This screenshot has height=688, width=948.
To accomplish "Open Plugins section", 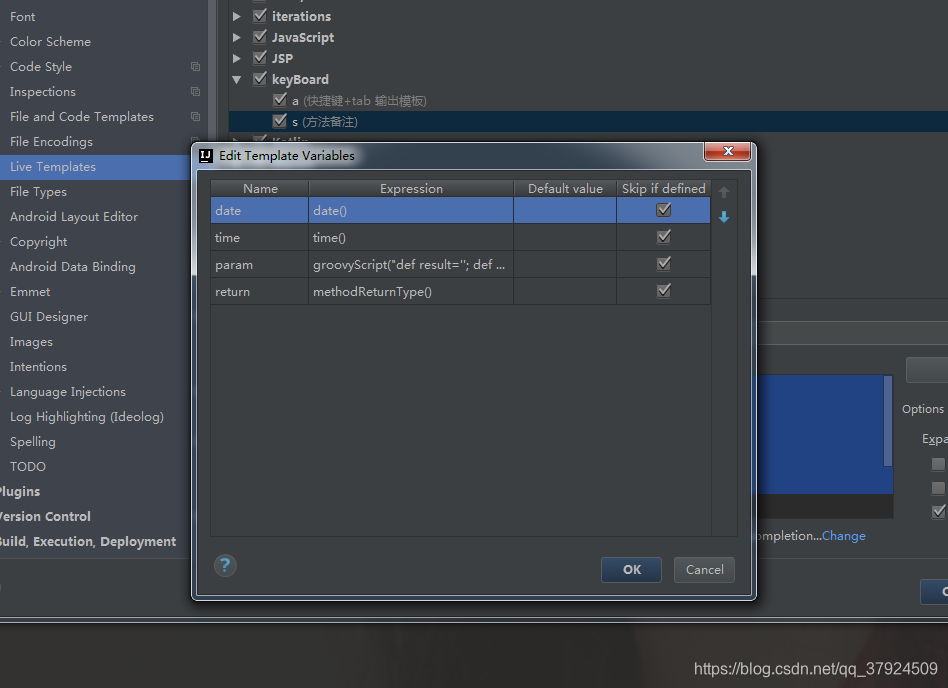I will [x=19, y=492].
